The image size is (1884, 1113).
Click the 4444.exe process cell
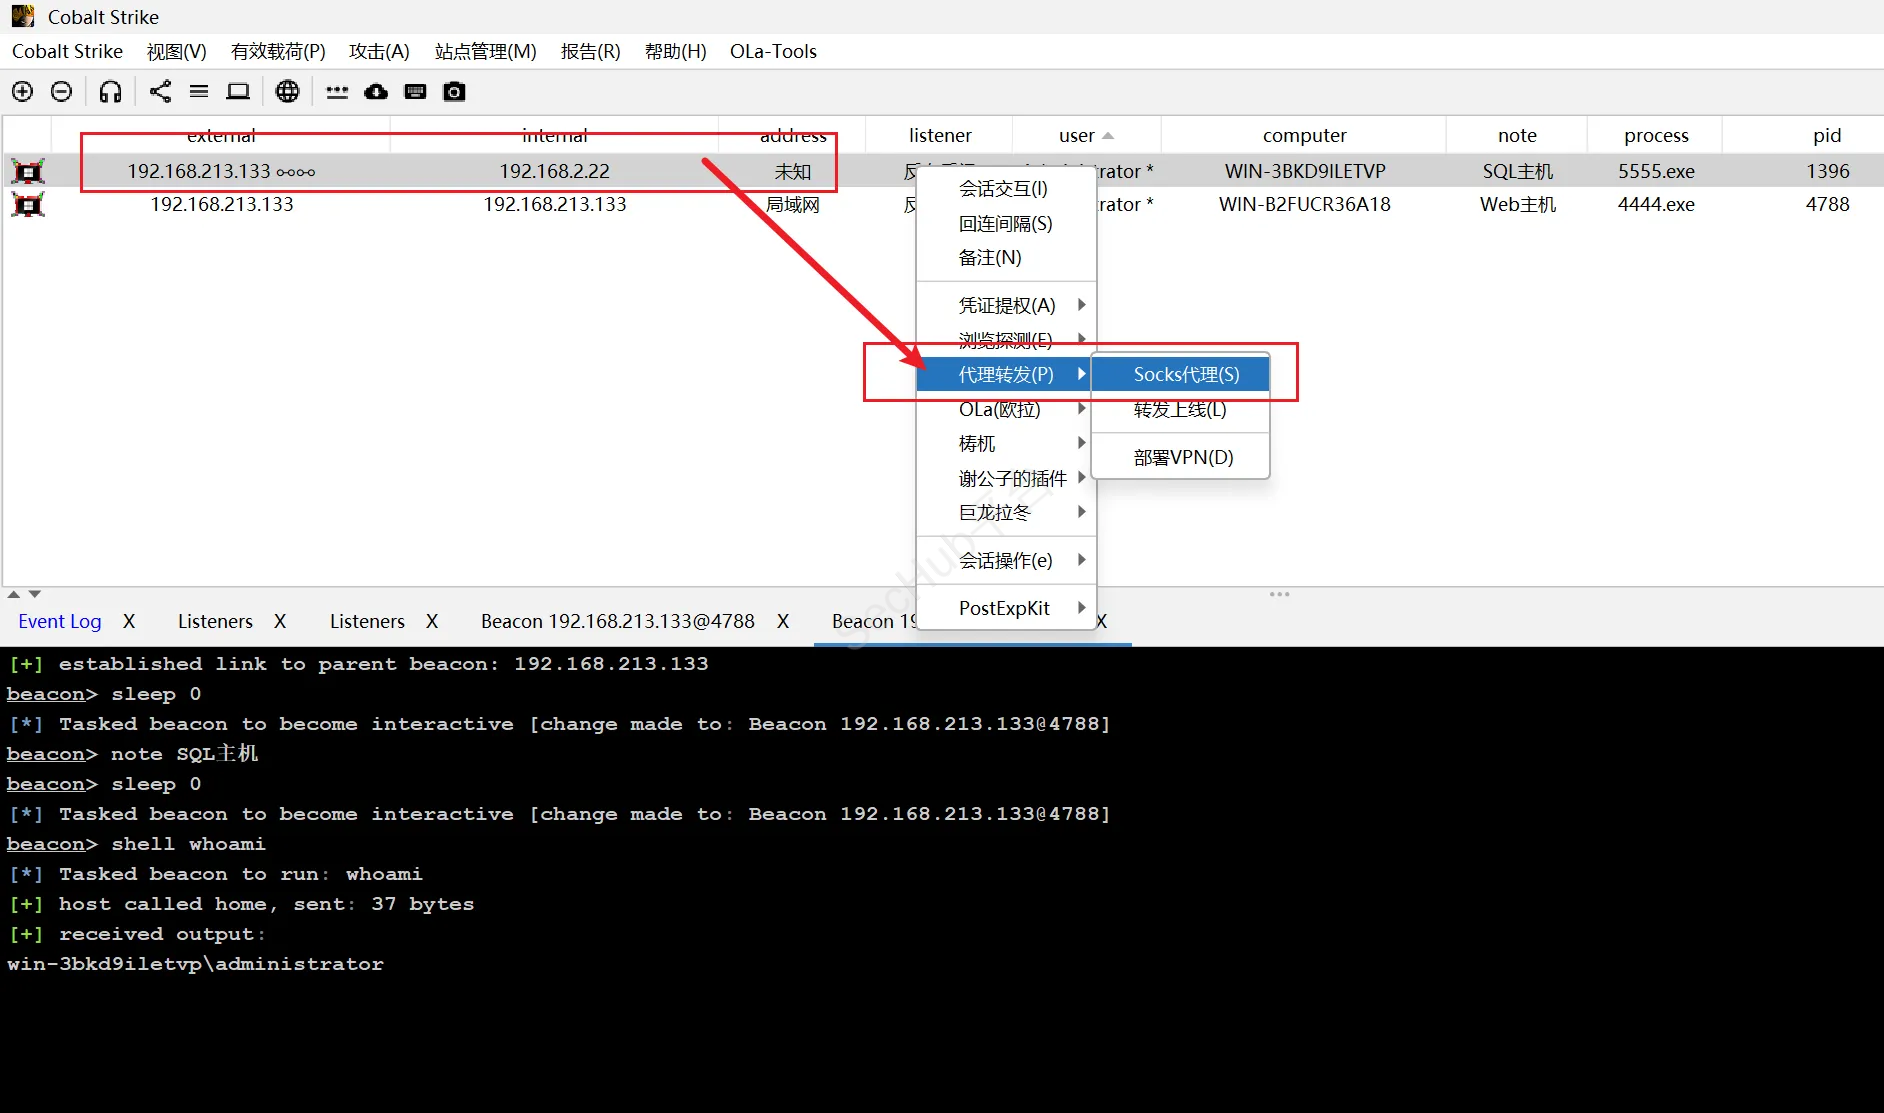[x=1656, y=204]
